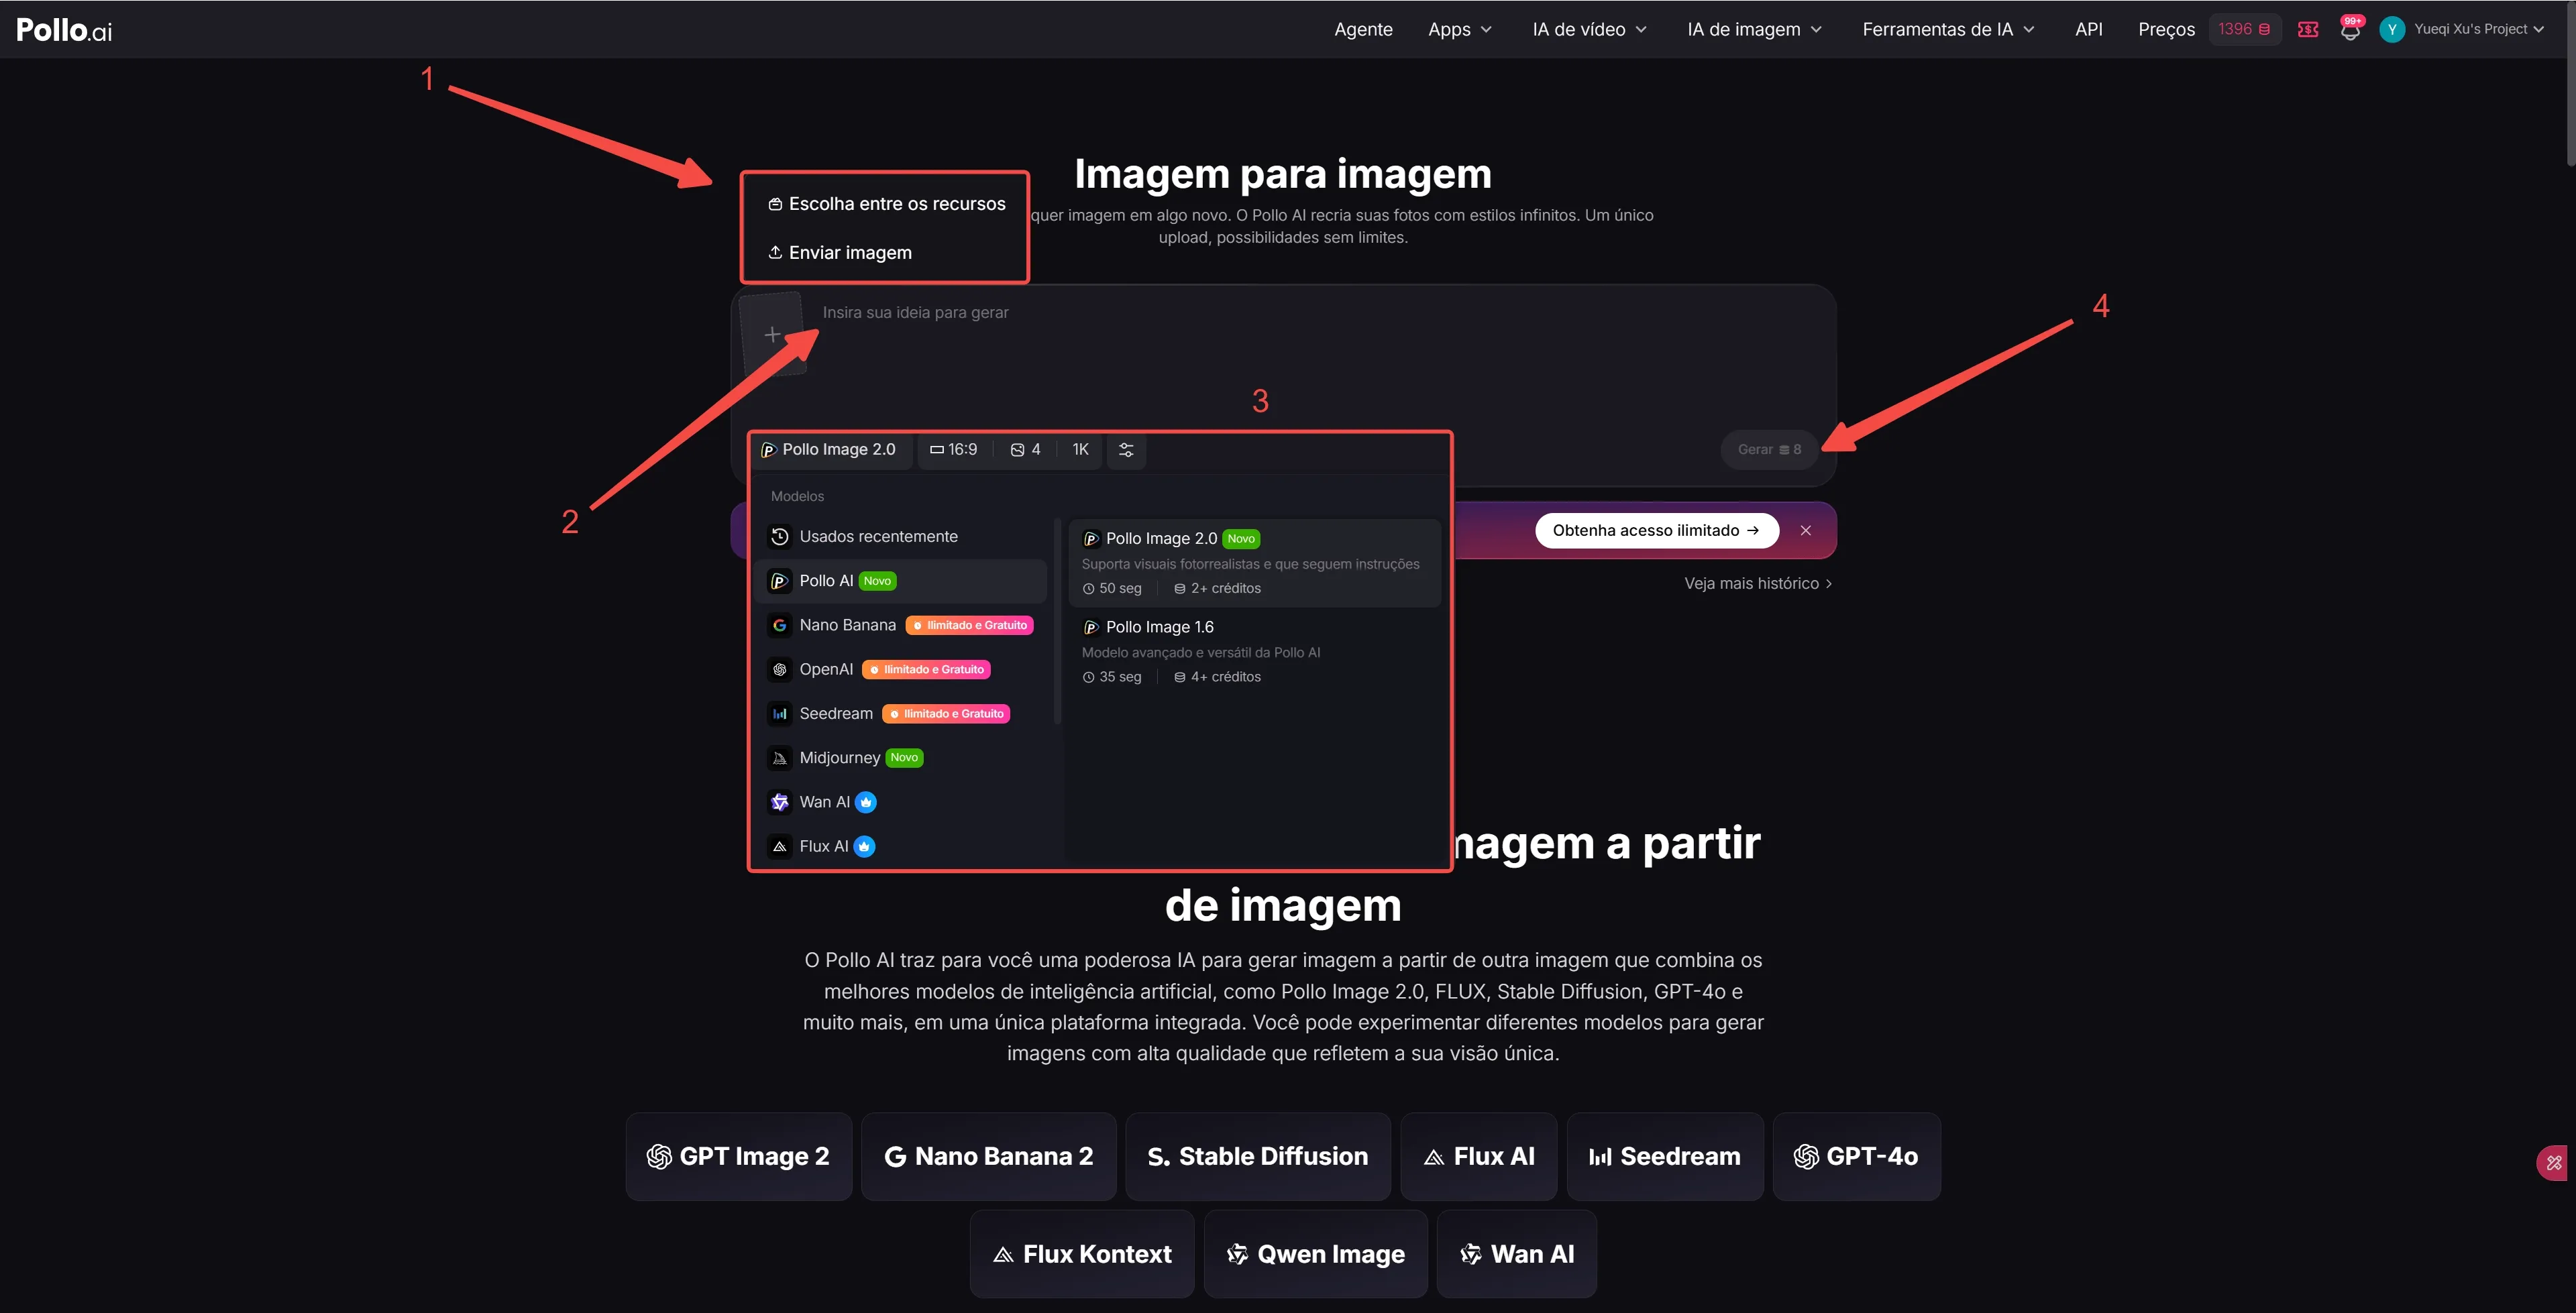Click the Usados recentemente clock icon
Viewport: 2576px width, 1313px height.
(x=780, y=537)
